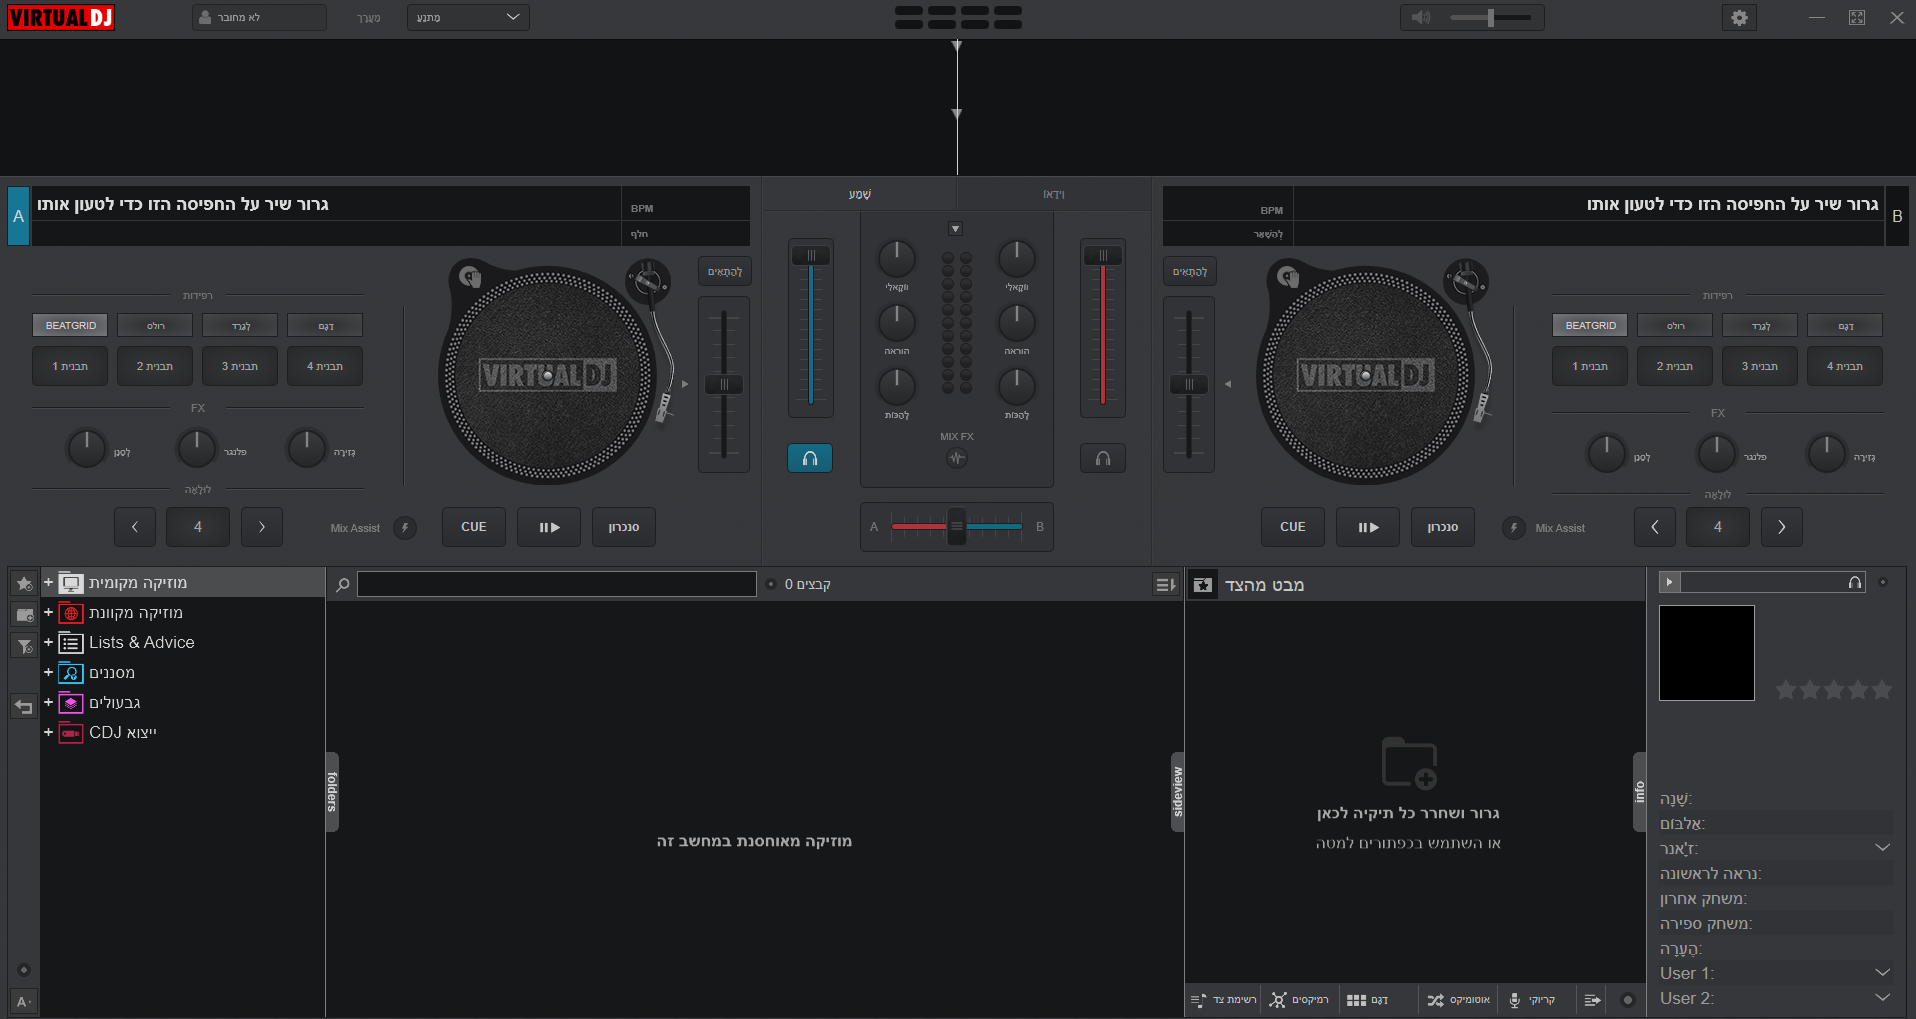
Task: Open the ז'אנר genre dropdown in info panel
Action: [1882, 848]
